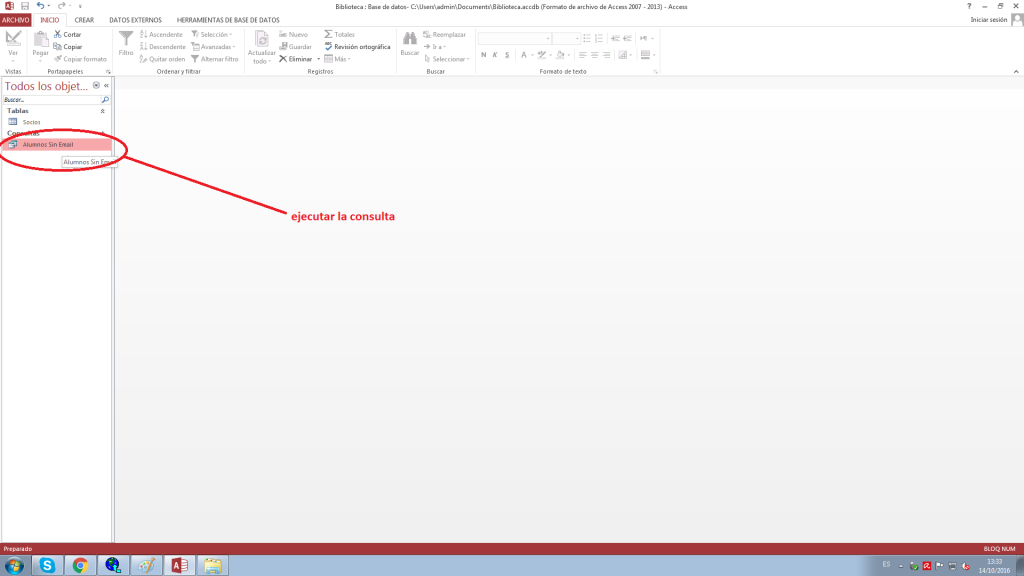Open Skype from the Windows taskbar
The height and width of the screenshot is (576, 1024).
pos(47,565)
